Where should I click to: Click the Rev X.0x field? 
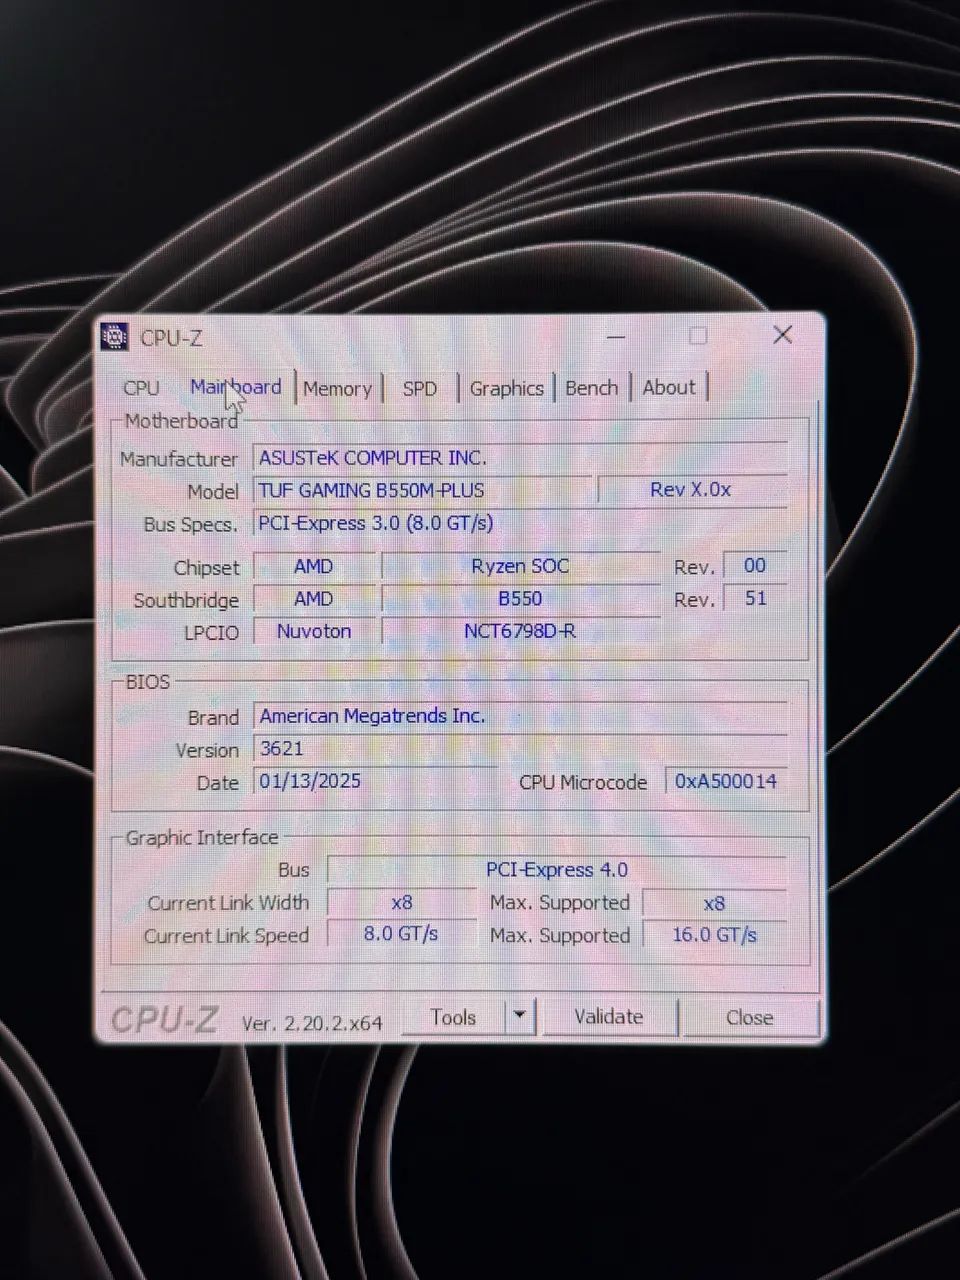click(x=691, y=490)
